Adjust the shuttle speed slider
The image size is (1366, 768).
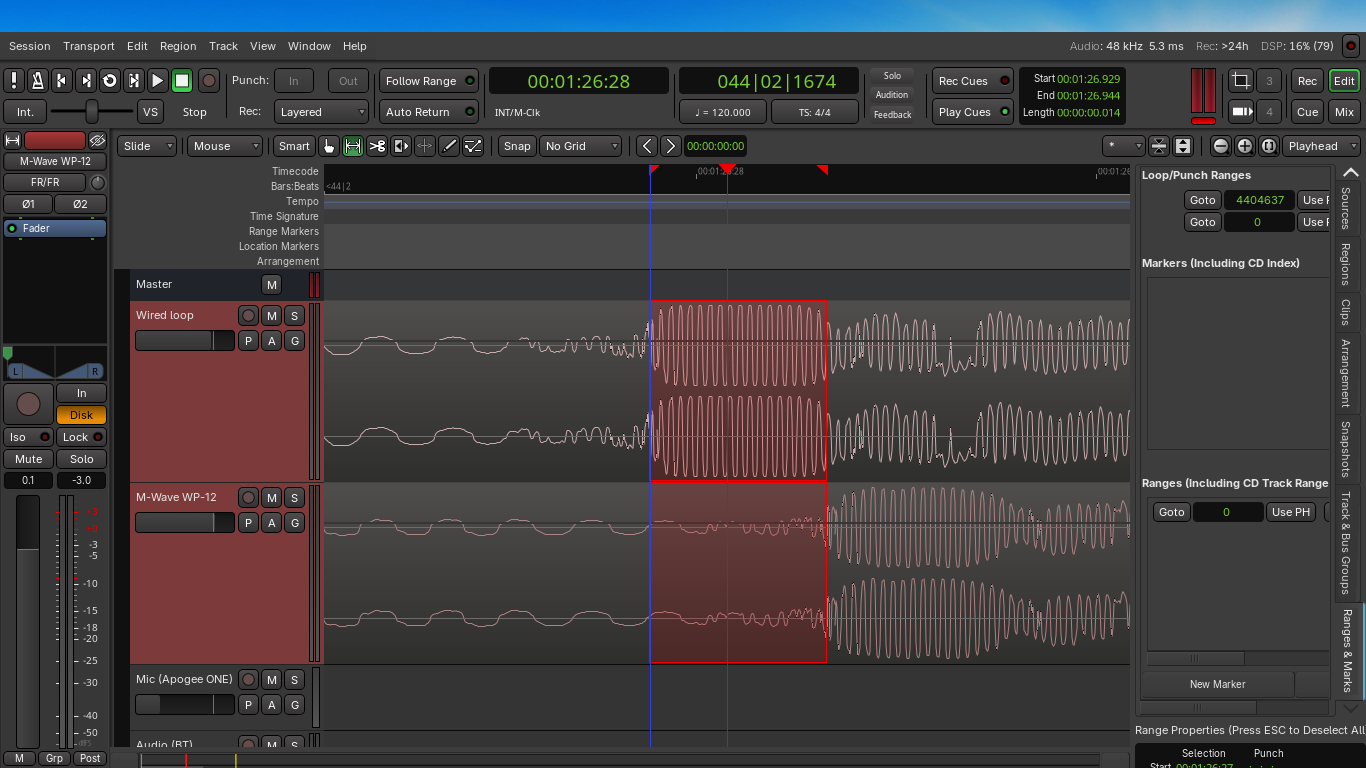(x=92, y=112)
